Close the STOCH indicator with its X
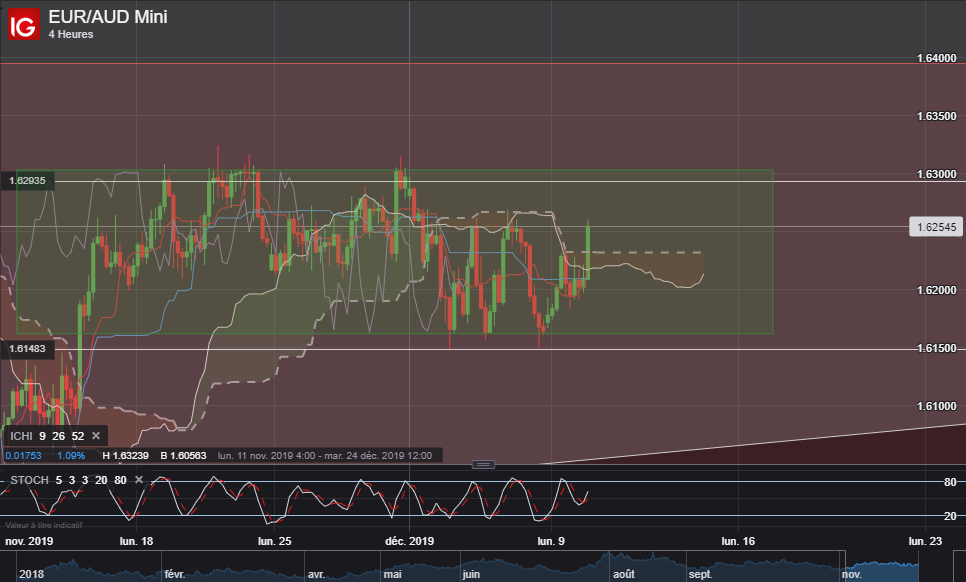The image size is (966, 582). tap(140, 480)
